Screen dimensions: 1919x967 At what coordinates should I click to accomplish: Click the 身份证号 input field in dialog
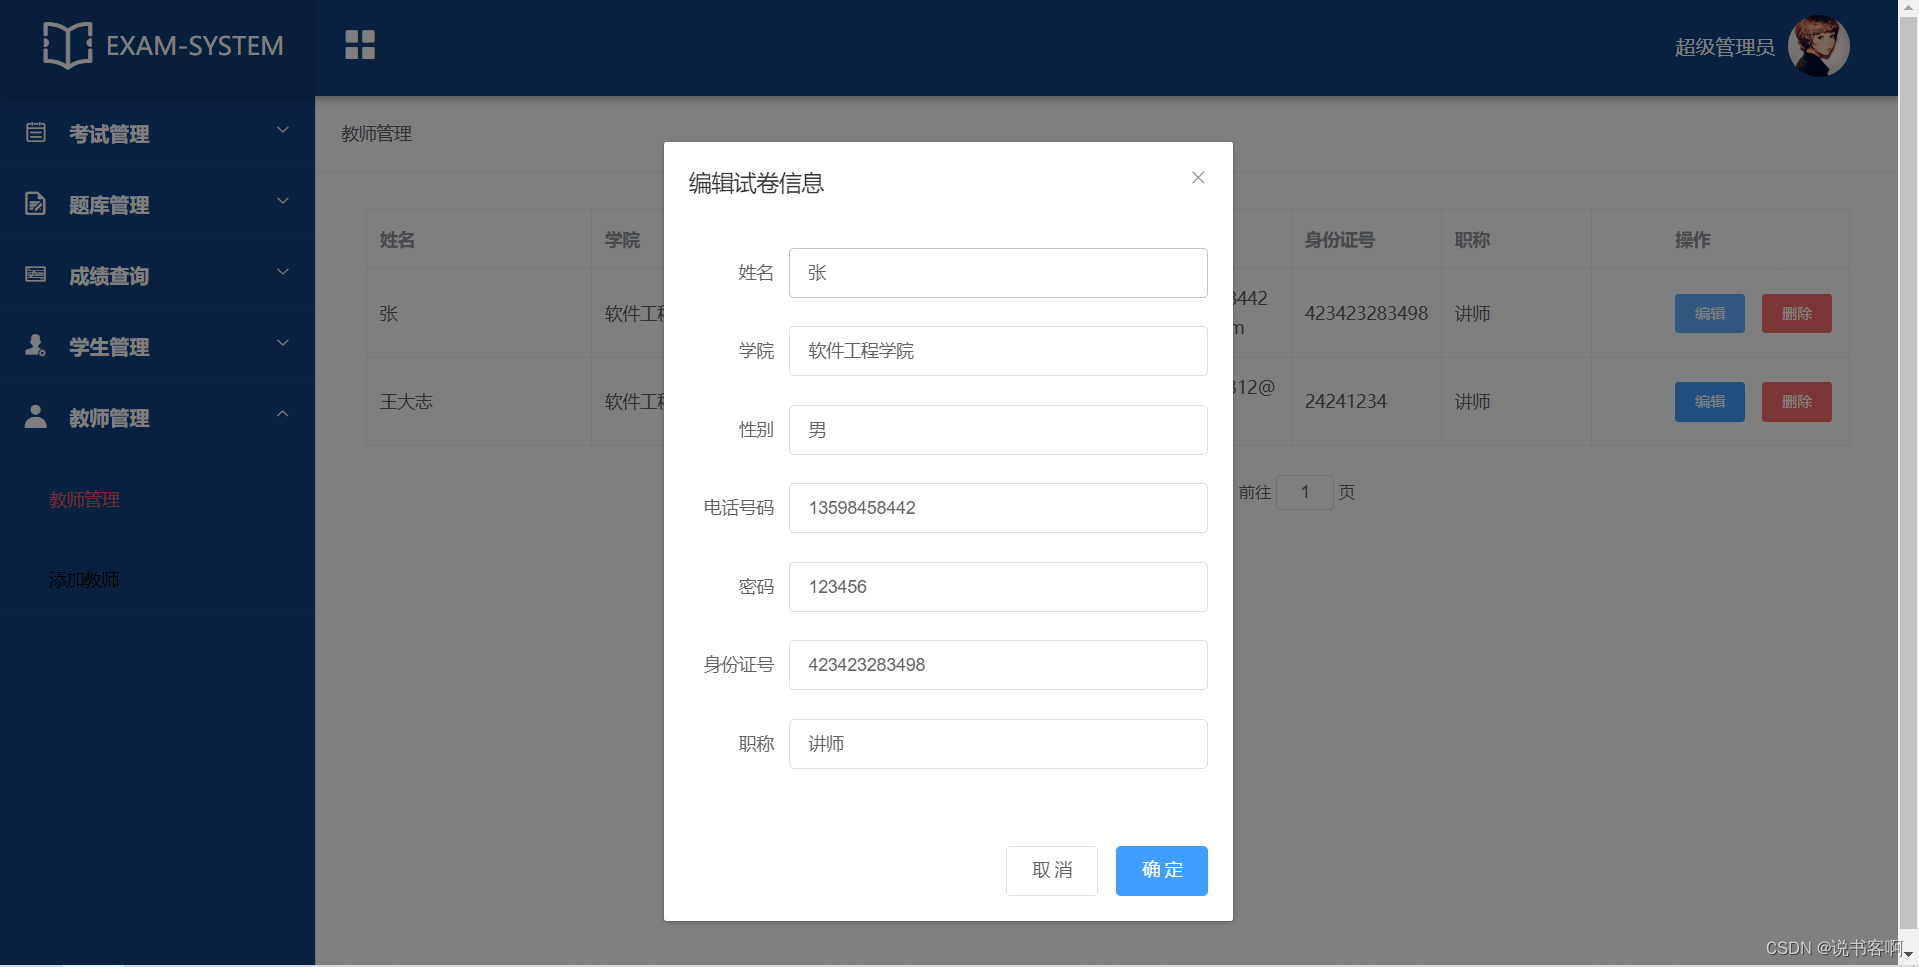tap(998, 665)
